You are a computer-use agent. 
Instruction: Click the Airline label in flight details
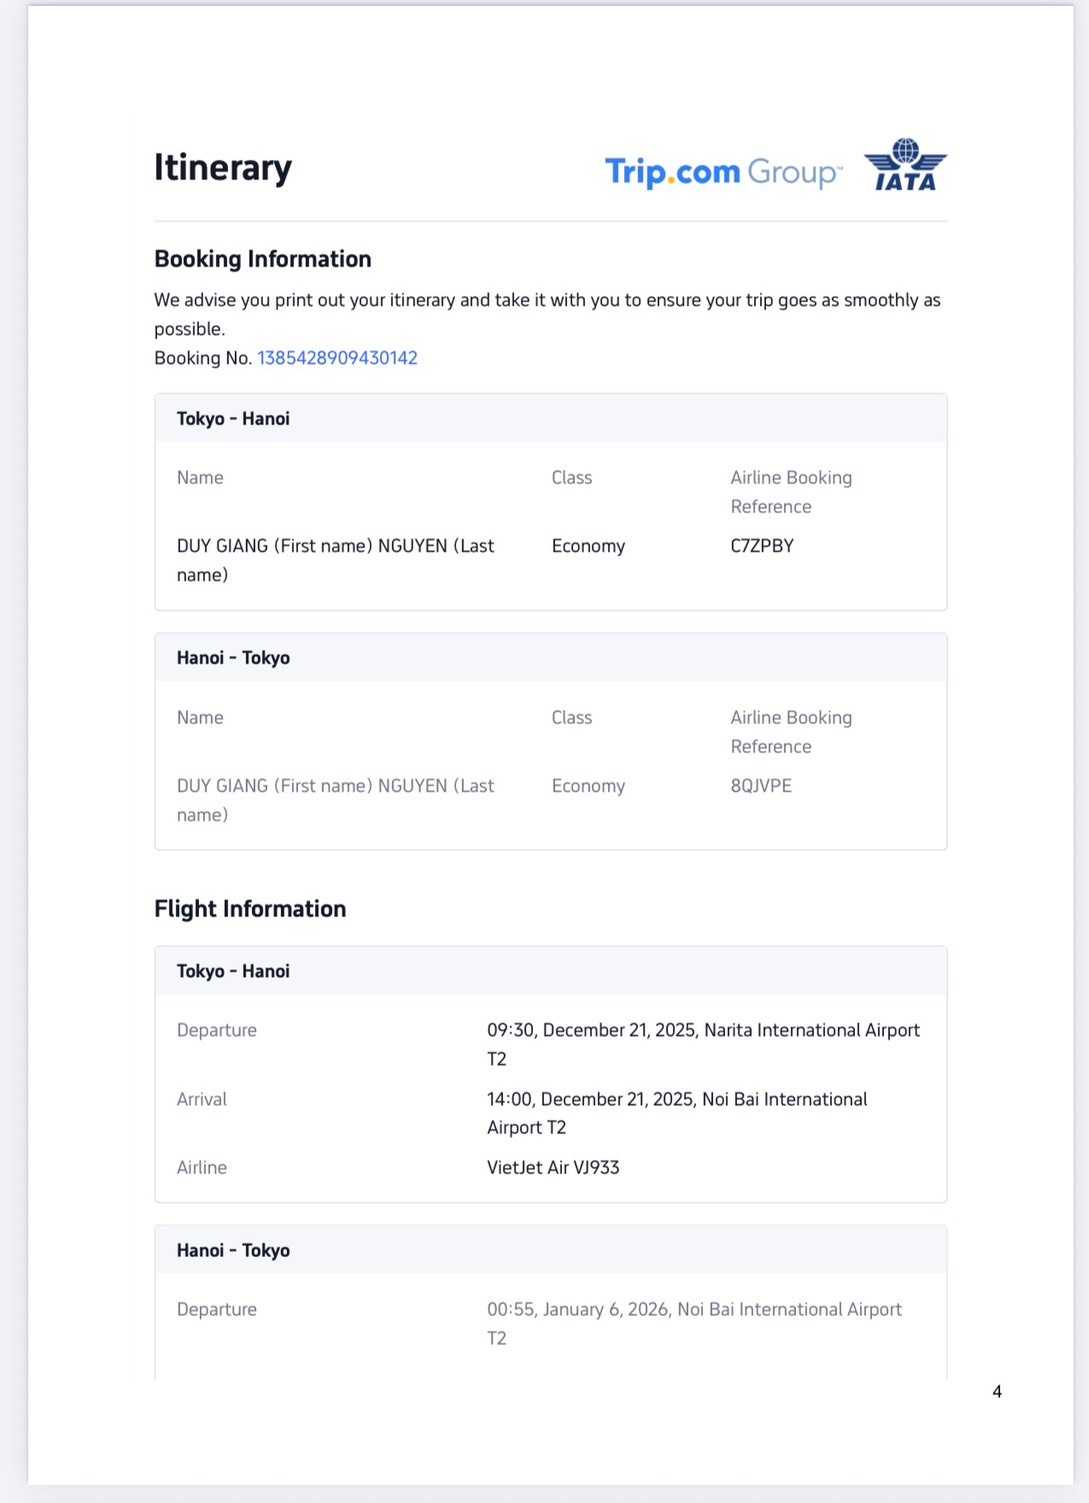click(202, 1167)
